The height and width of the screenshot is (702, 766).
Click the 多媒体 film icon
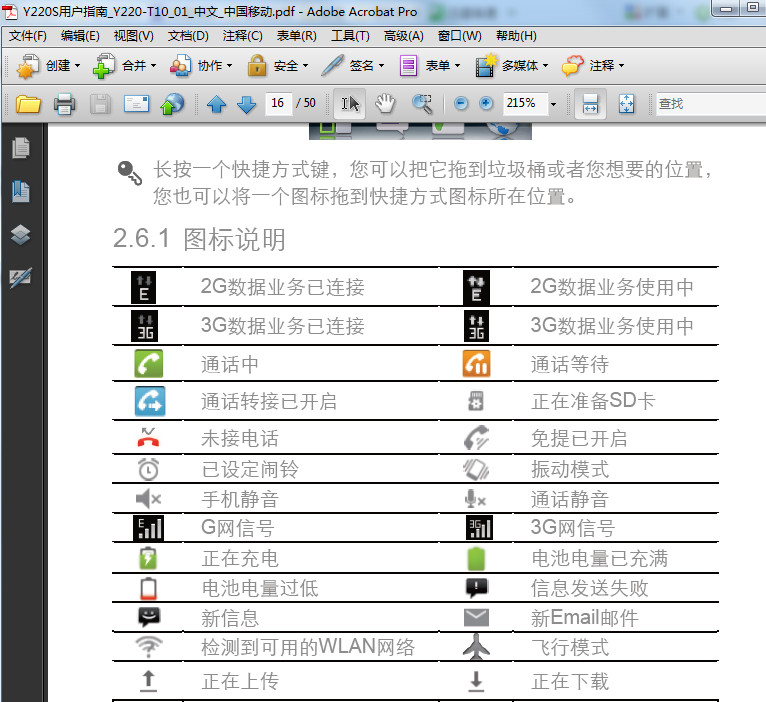coord(485,65)
